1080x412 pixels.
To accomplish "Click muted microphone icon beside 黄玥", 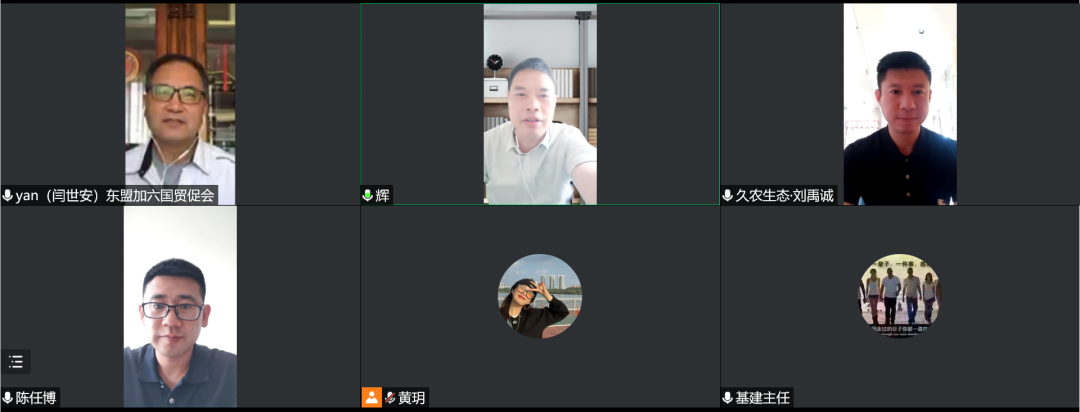I will coord(390,398).
